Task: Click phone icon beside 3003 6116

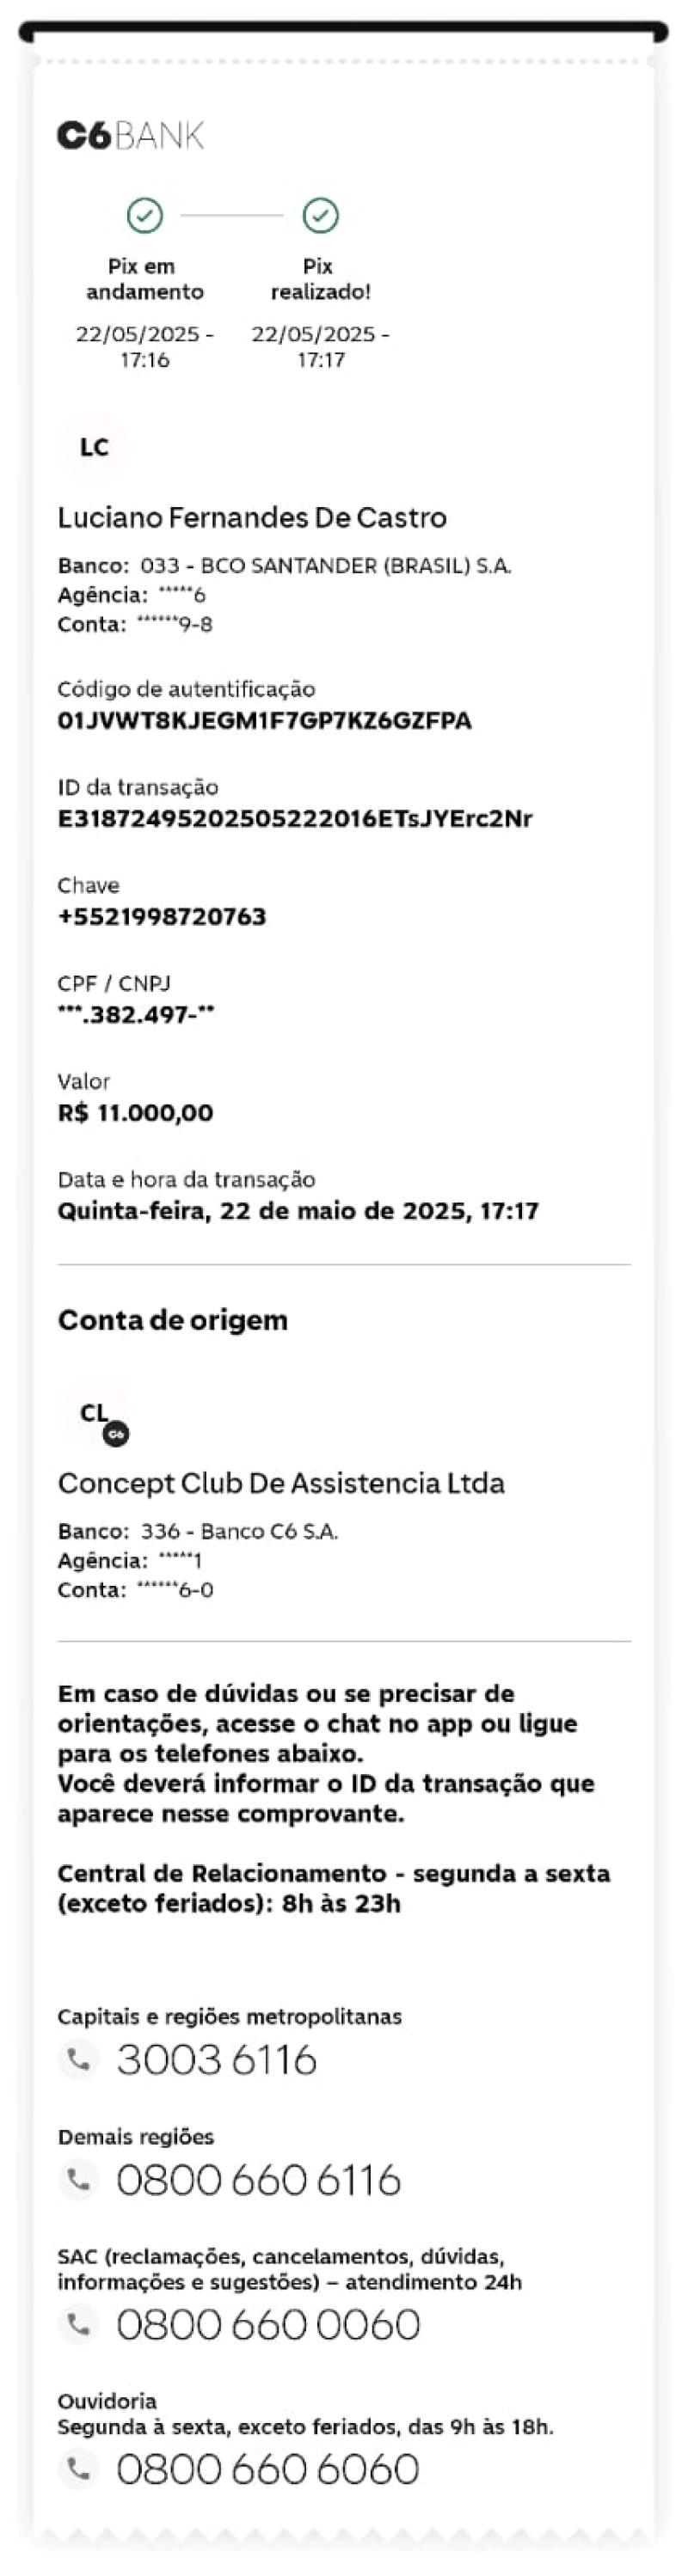Action: [78, 2059]
